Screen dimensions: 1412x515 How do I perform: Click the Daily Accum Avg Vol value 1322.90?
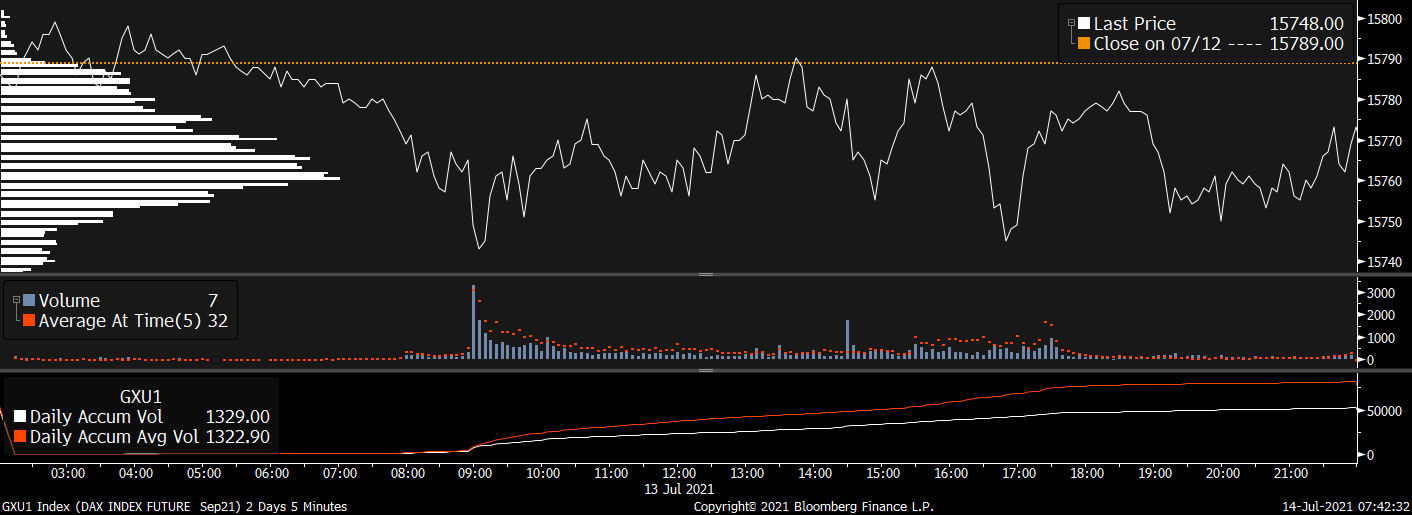[x=237, y=437]
